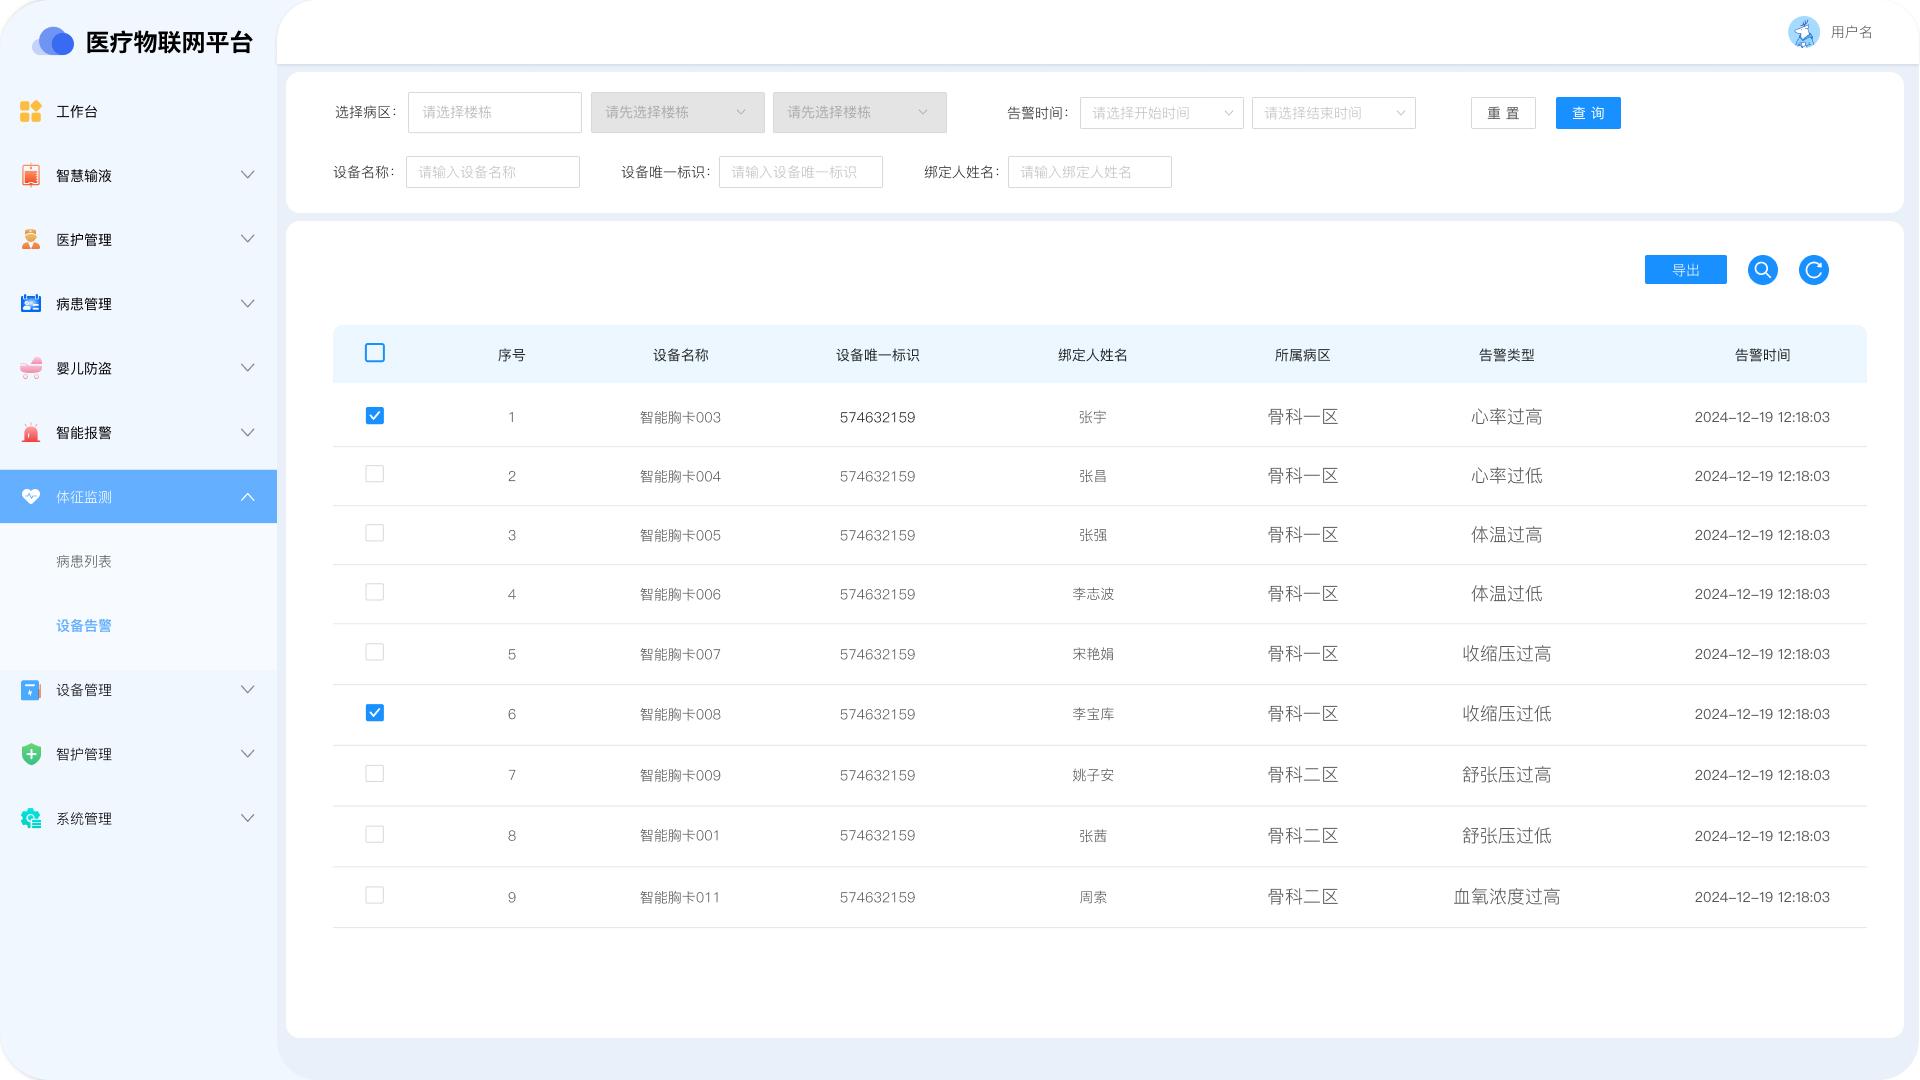Open 工作台 via its grid icon

point(31,111)
